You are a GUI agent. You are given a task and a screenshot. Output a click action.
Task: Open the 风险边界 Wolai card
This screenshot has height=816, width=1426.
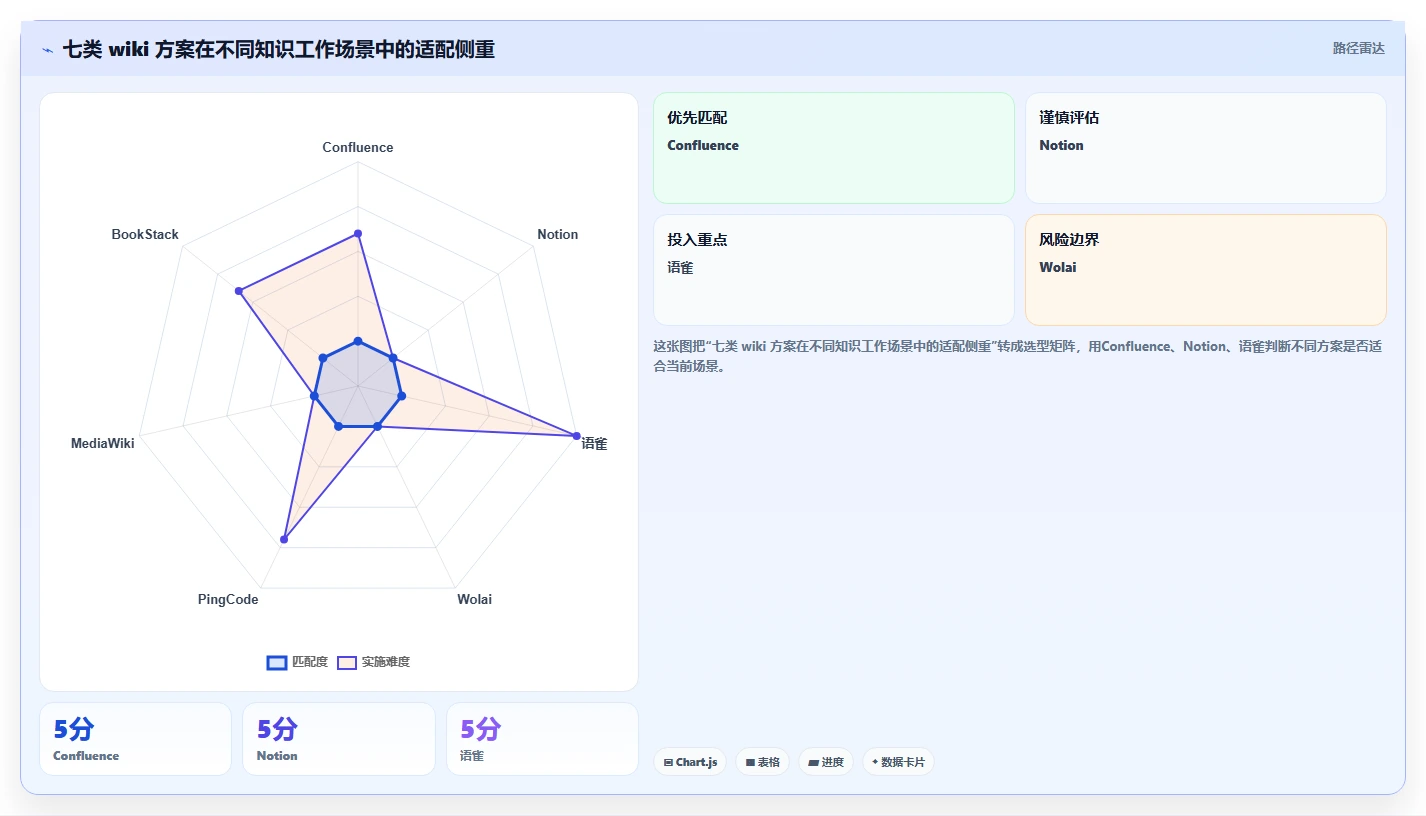pos(1206,270)
